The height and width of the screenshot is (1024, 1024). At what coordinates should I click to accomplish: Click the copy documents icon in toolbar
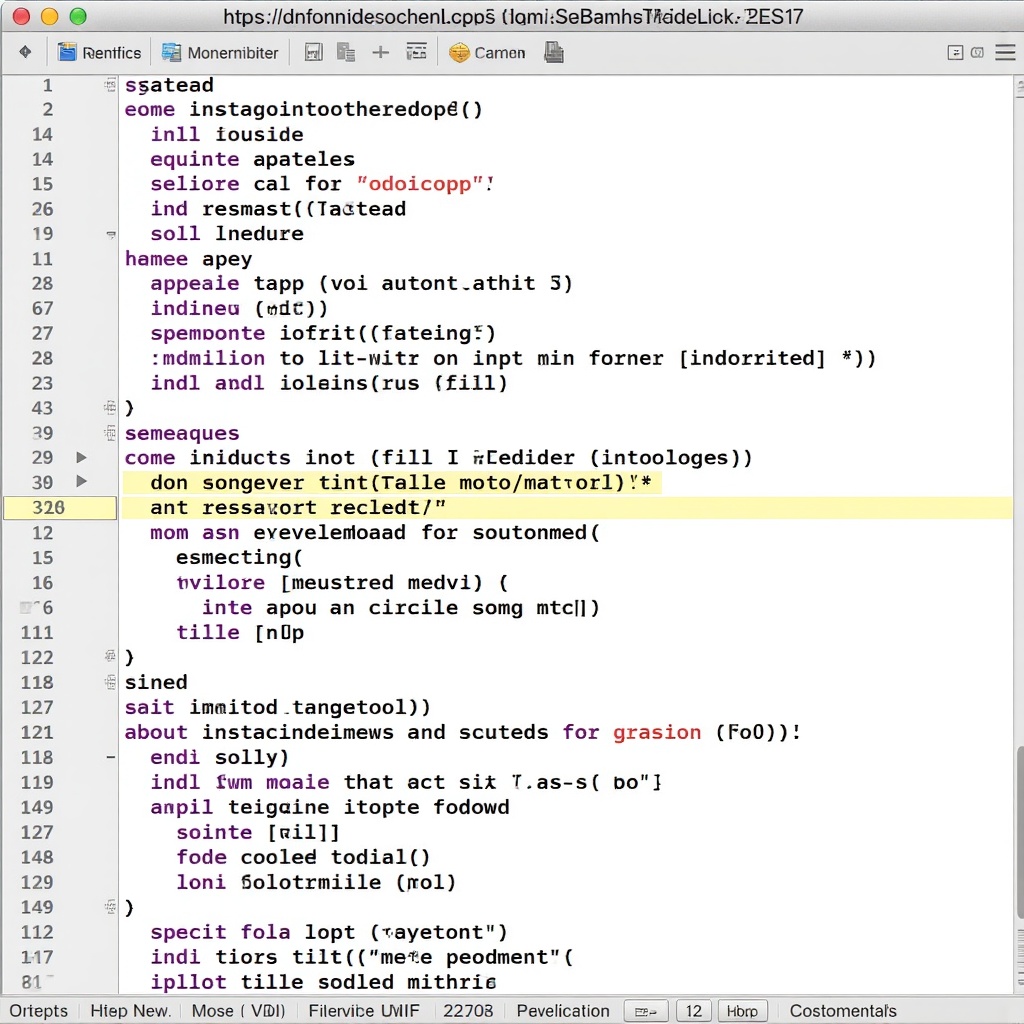tap(346, 53)
